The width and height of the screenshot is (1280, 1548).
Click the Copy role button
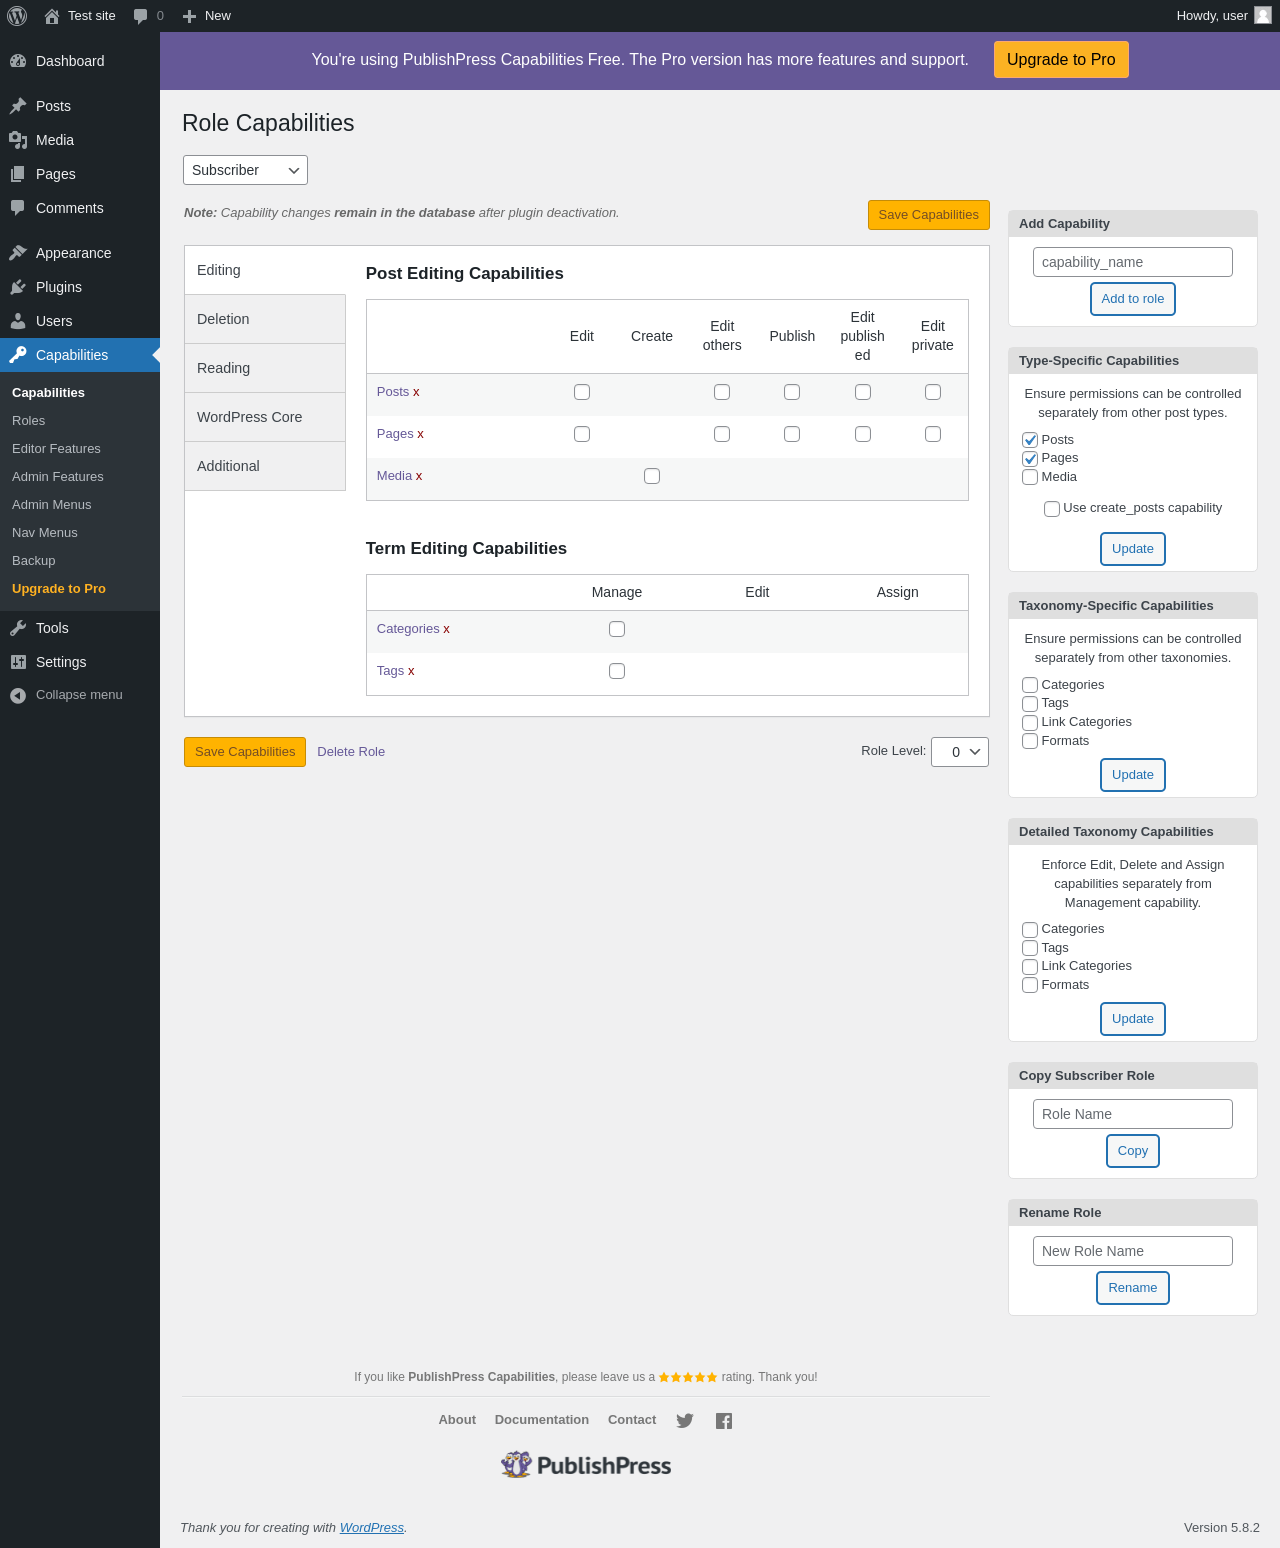tap(1133, 1151)
